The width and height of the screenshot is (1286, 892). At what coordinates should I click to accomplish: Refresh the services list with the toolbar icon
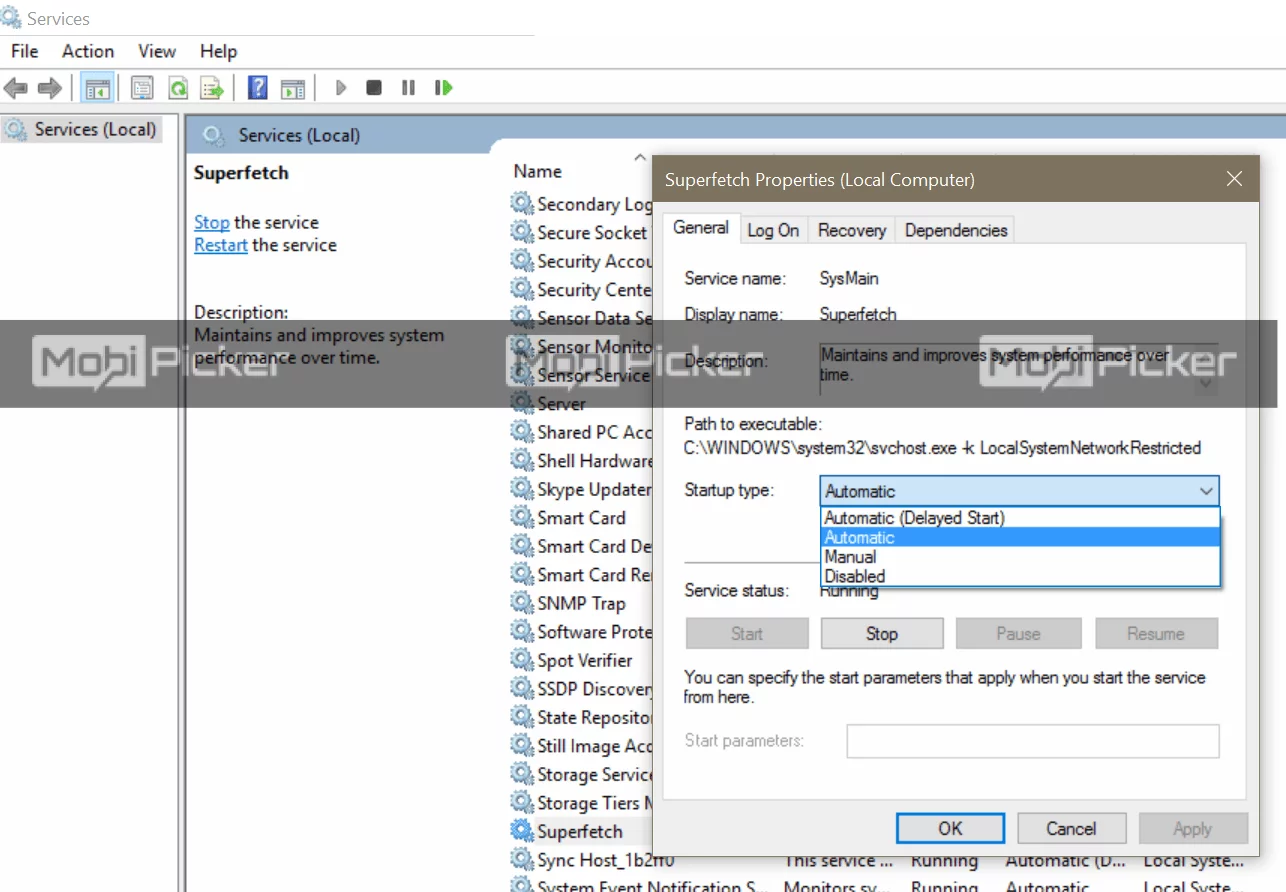178,88
